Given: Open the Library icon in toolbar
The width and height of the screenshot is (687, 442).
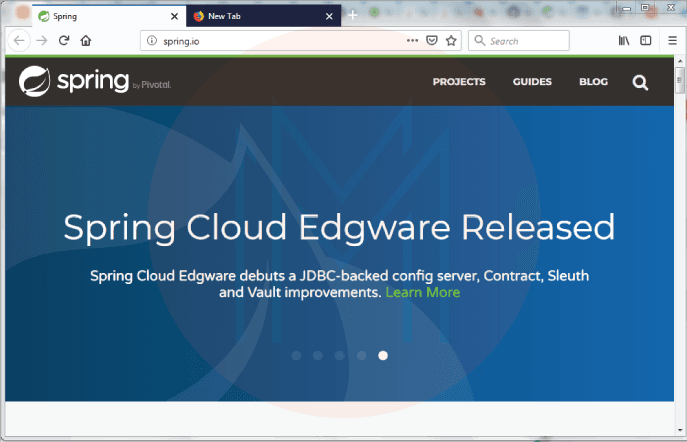Looking at the screenshot, I should pyautogui.click(x=623, y=41).
